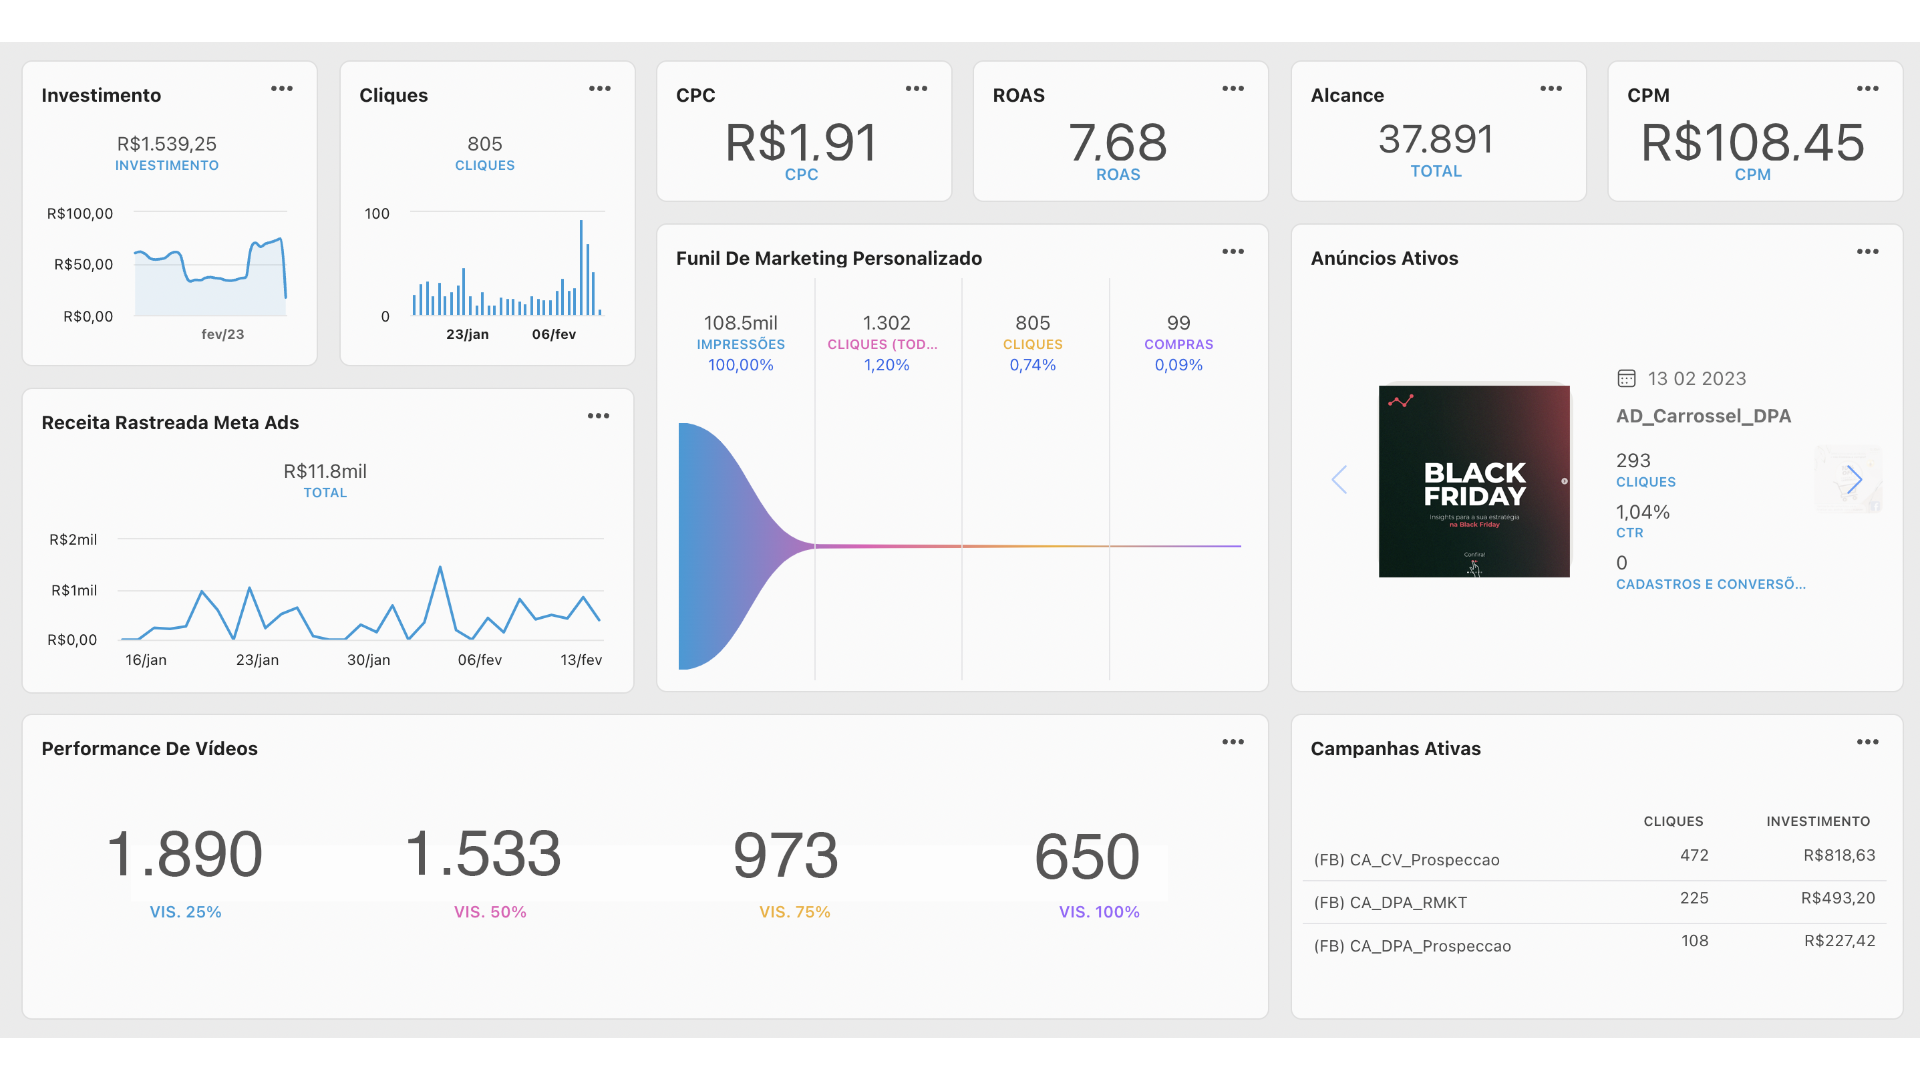Open the Cliques card three-dot menu
The width and height of the screenshot is (1920, 1080).
pyautogui.click(x=600, y=89)
